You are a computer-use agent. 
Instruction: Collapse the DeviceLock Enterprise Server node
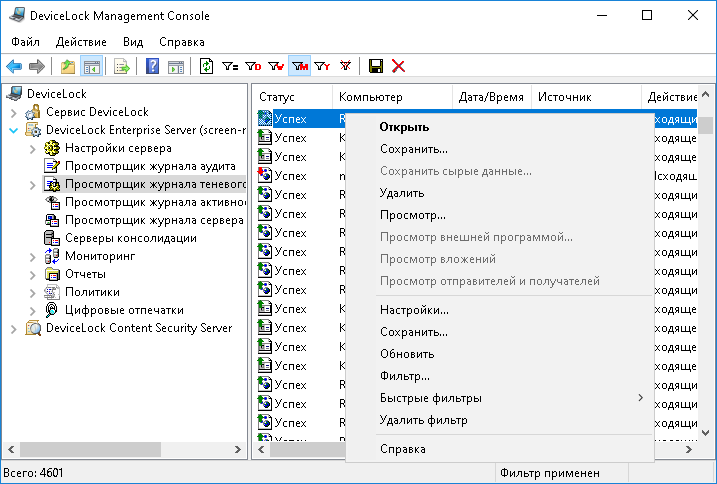[14, 130]
